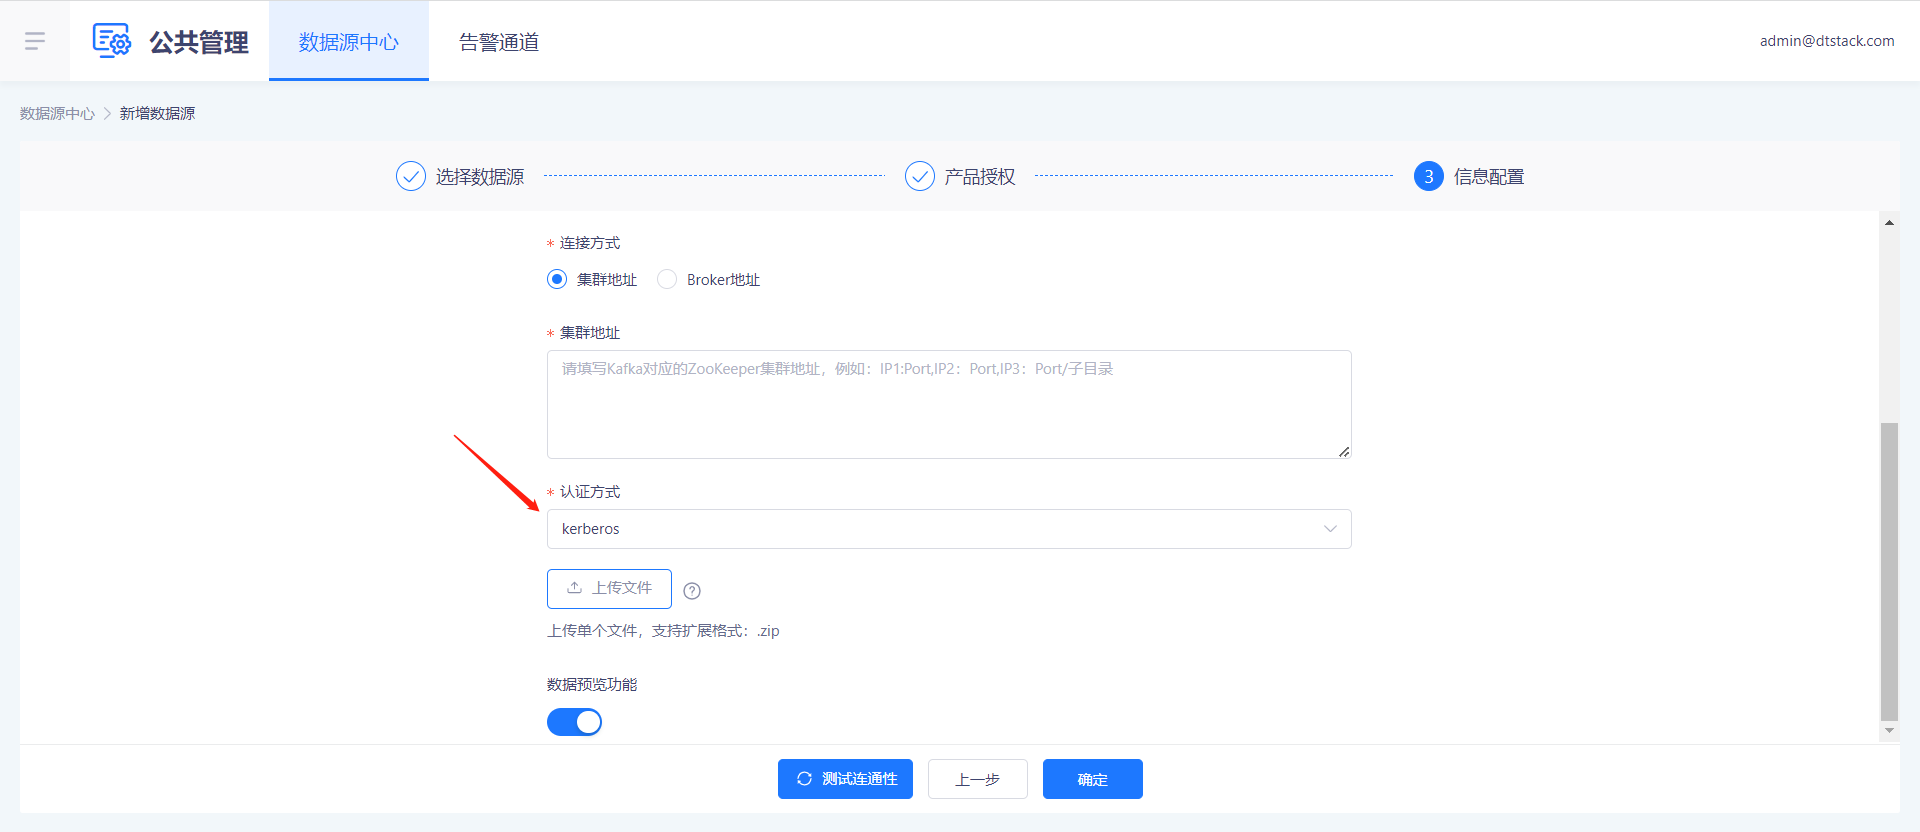Click the 确定 confirm button
The height and width of the screenshot is (832, 1920).
(1093, 779)
